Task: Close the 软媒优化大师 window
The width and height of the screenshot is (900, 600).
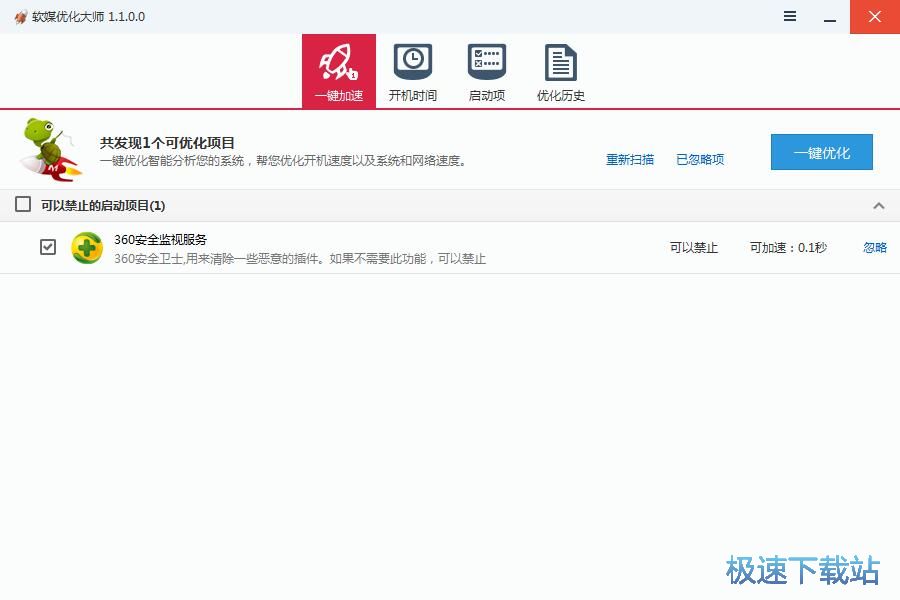Action: tap(875, 17)
